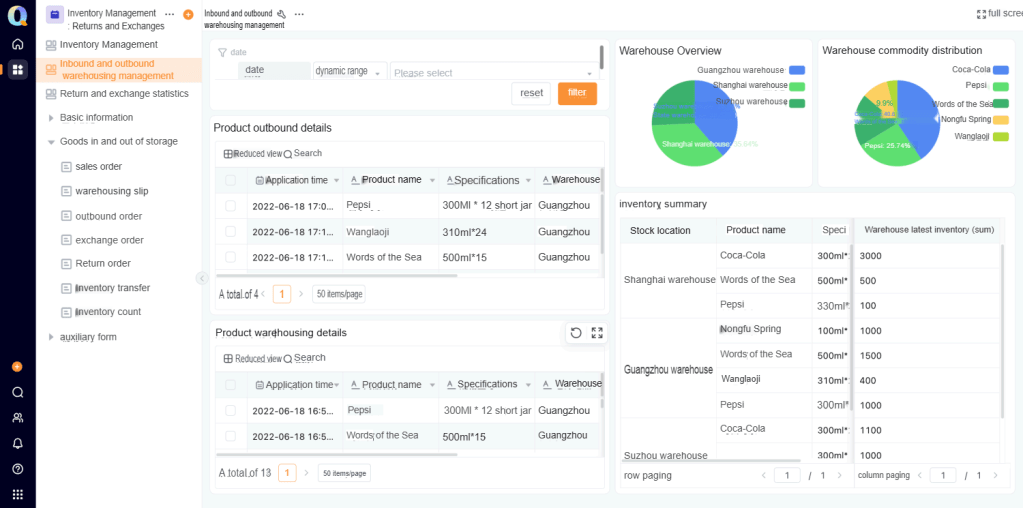This screenshot has height=508, width=1023.
Task: Open the search icon in left rail
Action: tap(17, 392)
